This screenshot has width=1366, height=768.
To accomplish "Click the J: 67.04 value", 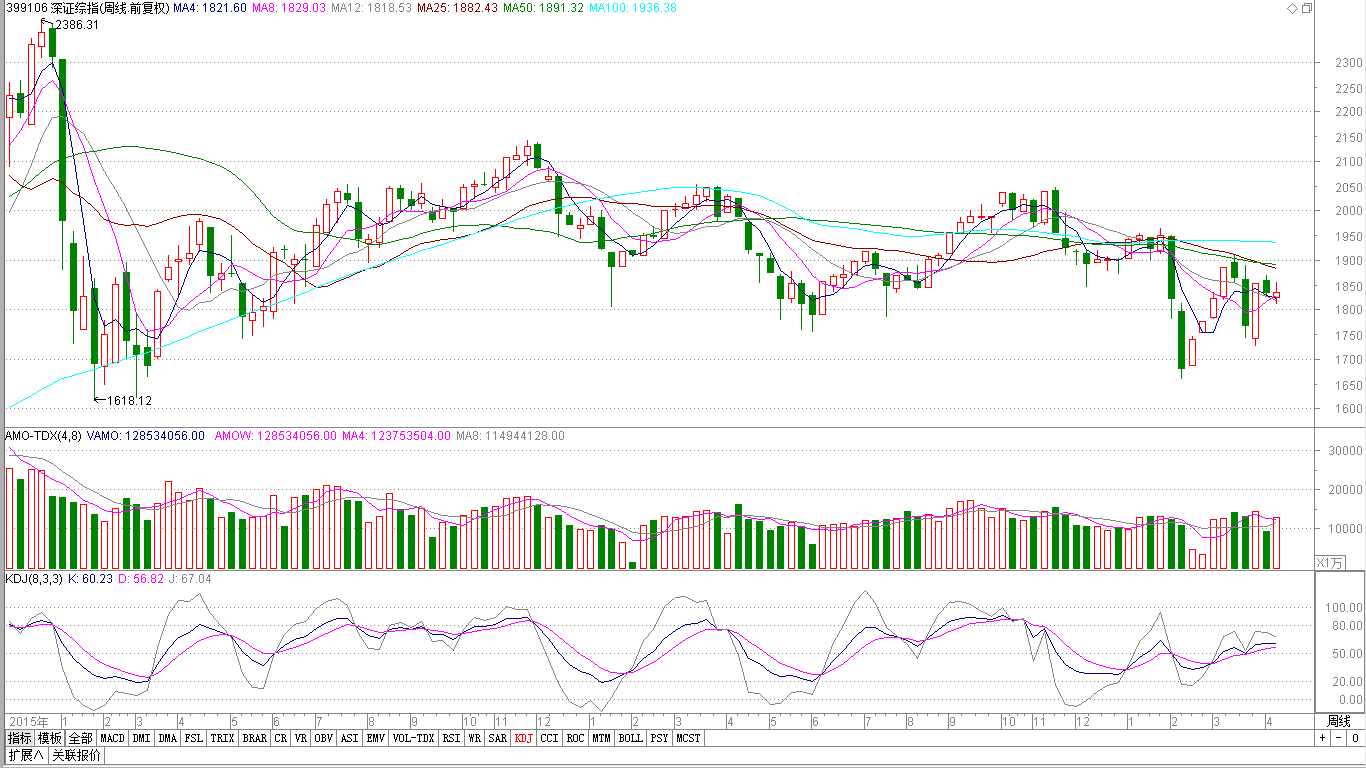I will [x=190, y=579].
